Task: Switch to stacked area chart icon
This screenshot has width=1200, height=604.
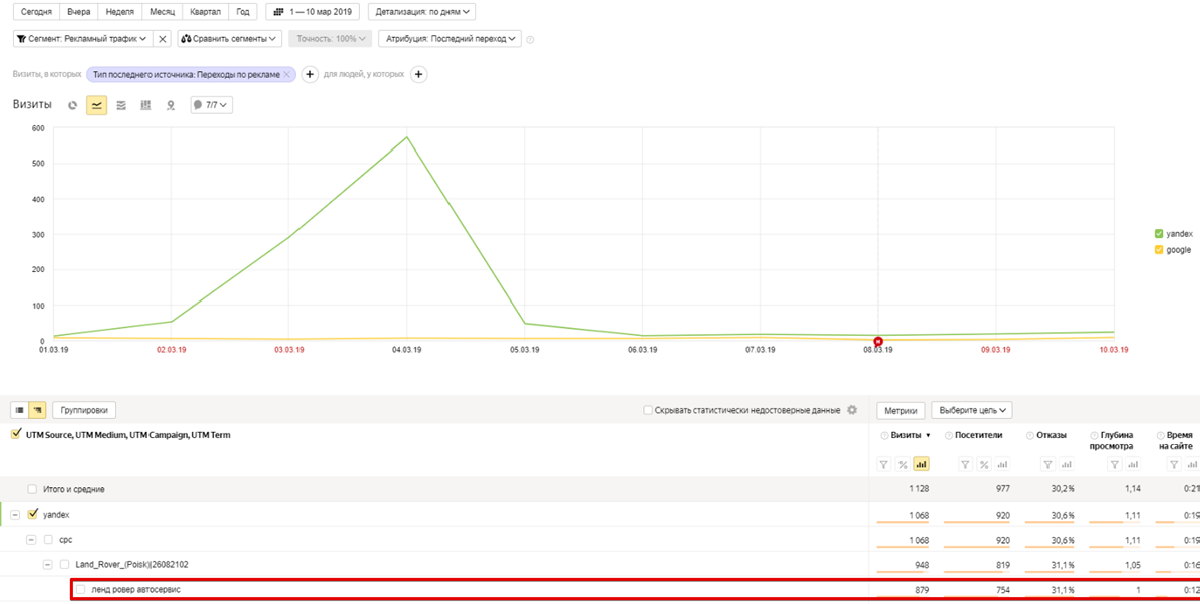Action: pyautogui.click(x=121, y=105)
